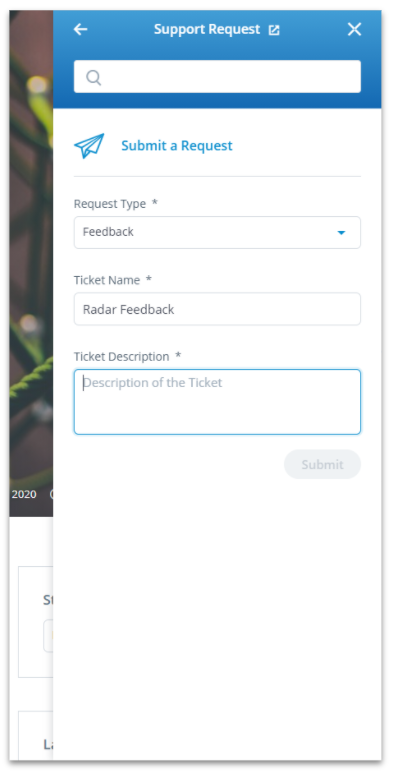This screenshot has width=397, height=776.
Task: Click the paper plane icon
Action: click(x=89, y=146)
